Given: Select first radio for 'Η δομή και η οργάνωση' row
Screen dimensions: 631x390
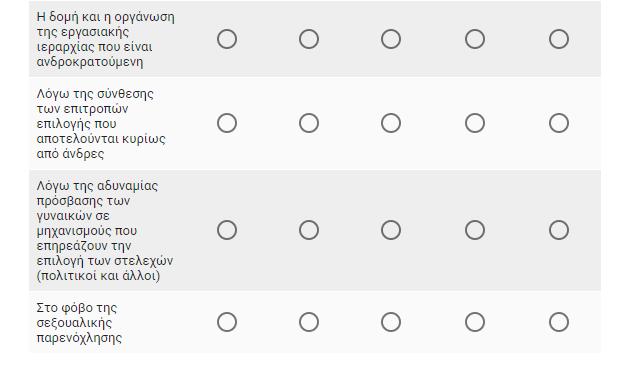Looking at the screenshot, I should [227, 39].
